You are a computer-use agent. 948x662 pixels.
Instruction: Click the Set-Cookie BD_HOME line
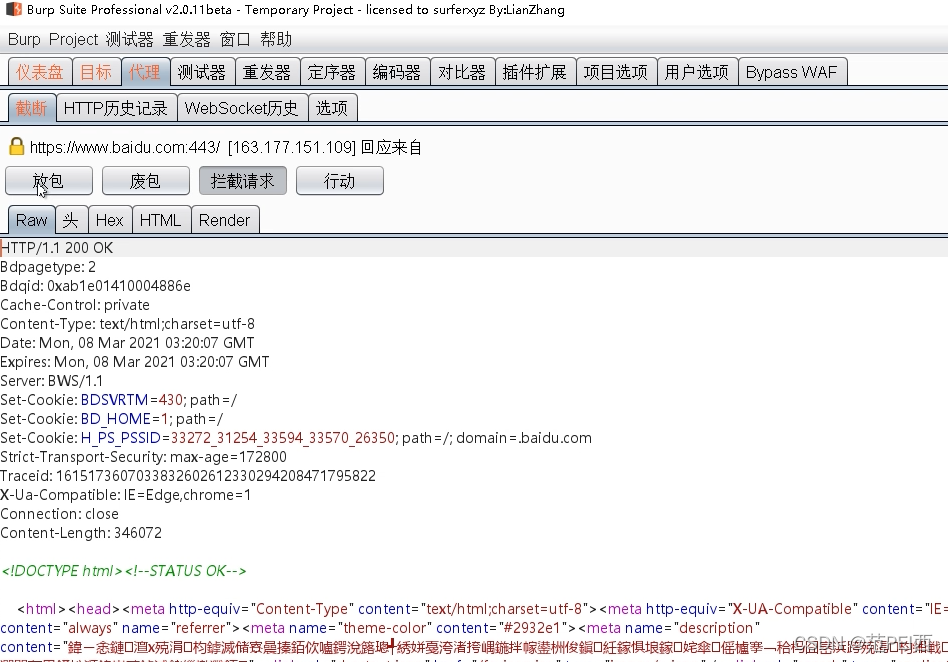(112, 418)
